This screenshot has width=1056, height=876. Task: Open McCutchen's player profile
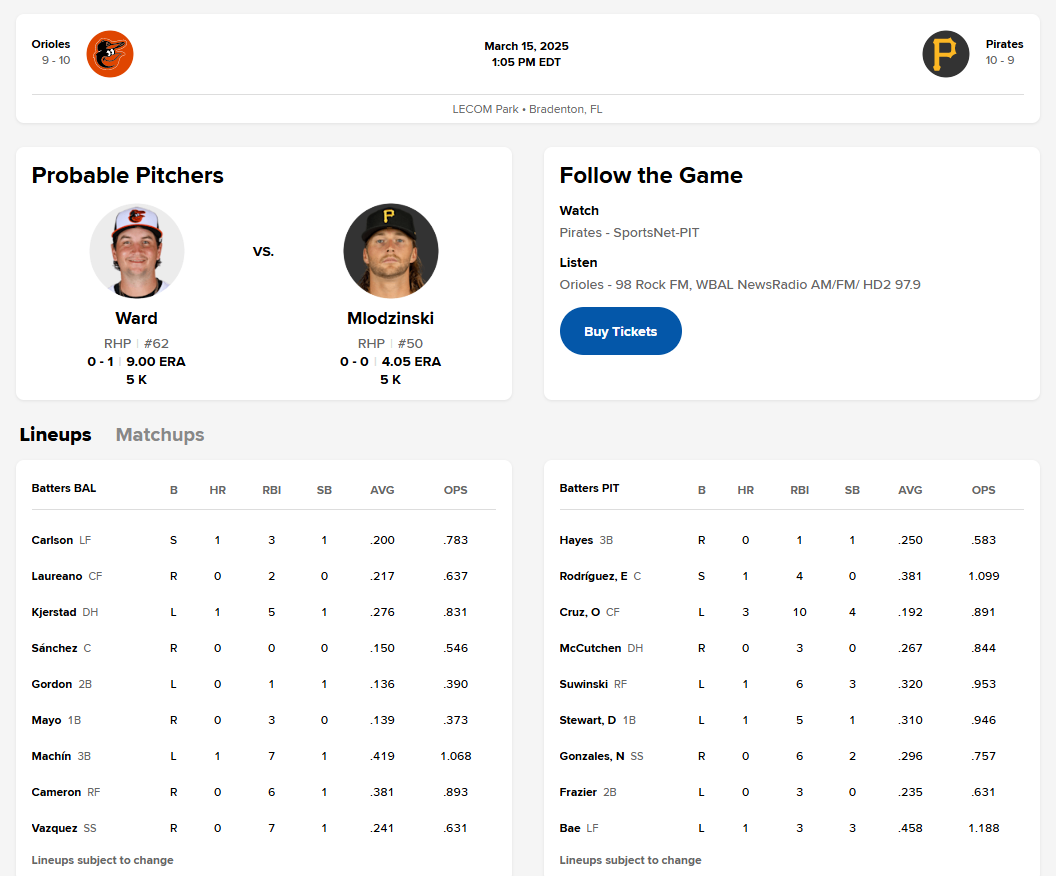coord(590,648)
